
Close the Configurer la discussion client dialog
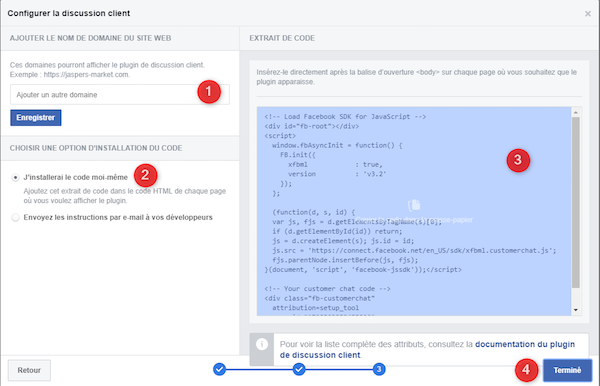click(588, 14)
